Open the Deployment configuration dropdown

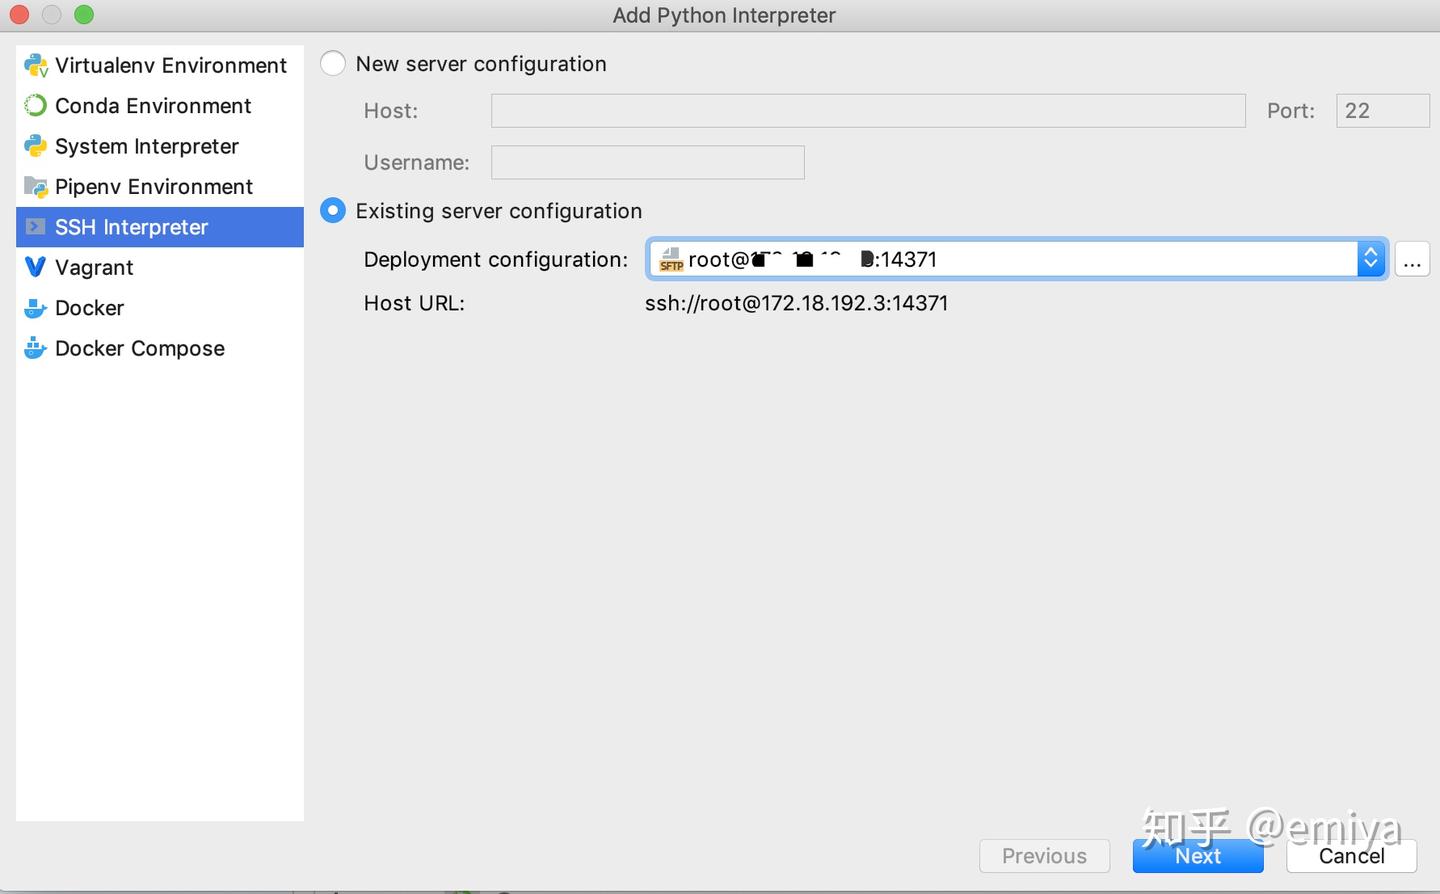[1000, 260]
